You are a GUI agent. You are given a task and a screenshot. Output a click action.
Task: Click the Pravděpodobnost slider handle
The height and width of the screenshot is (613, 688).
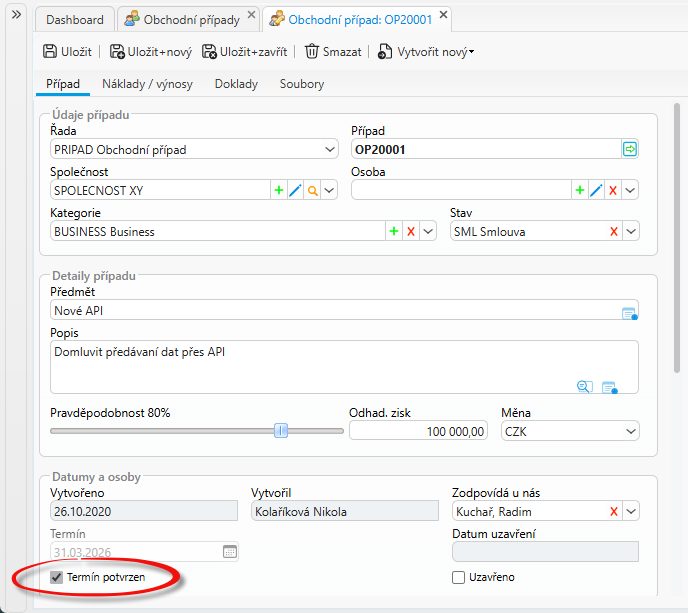coord(281,431)
